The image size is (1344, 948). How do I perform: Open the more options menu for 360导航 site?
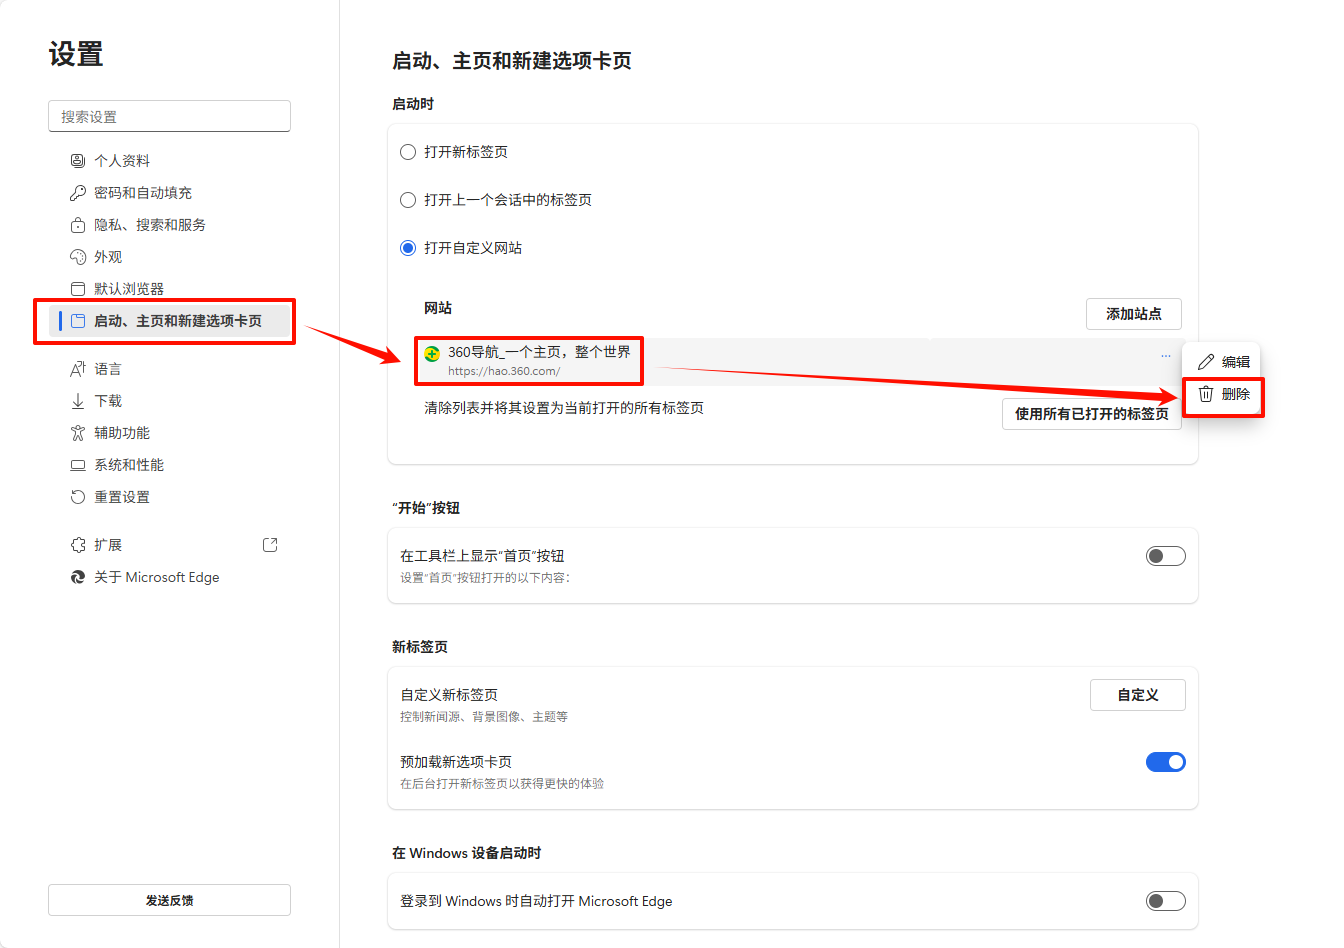tap(1164, 354)
